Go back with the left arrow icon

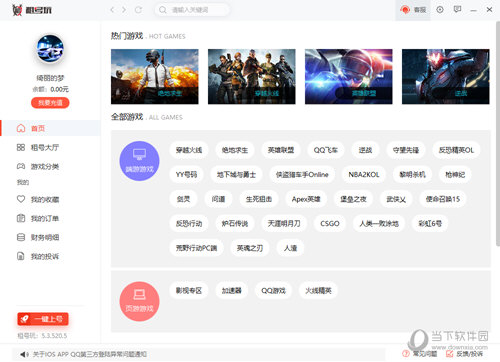112,10
